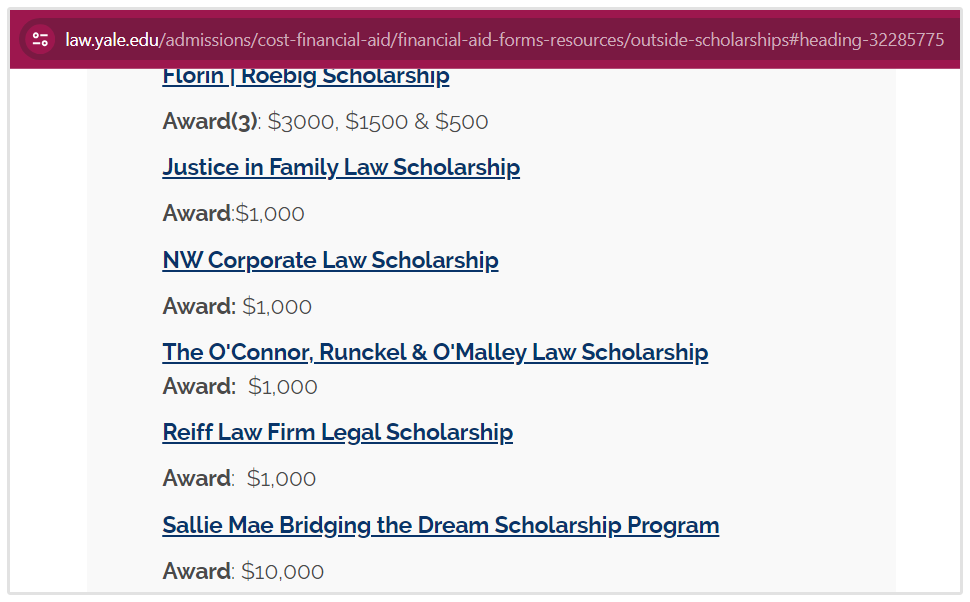970x602 pixels.
Task: Click the $10,000 Sallie Mae award amount
Action: click(283, 572)
